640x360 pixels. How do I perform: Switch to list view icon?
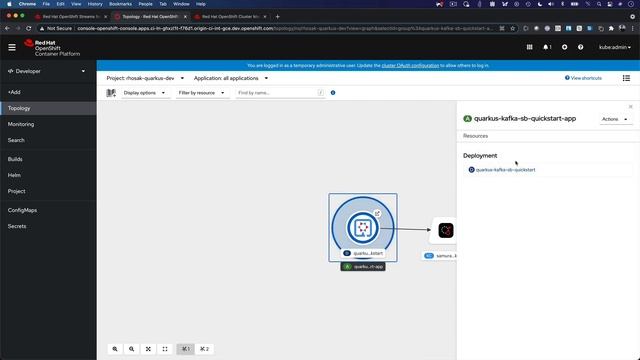(626, 78)
